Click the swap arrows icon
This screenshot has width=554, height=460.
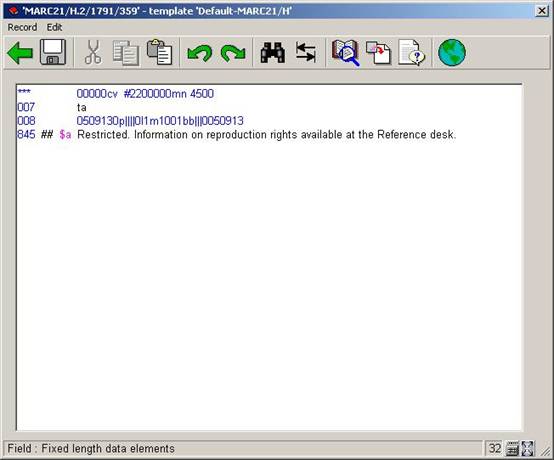[306, 53]
